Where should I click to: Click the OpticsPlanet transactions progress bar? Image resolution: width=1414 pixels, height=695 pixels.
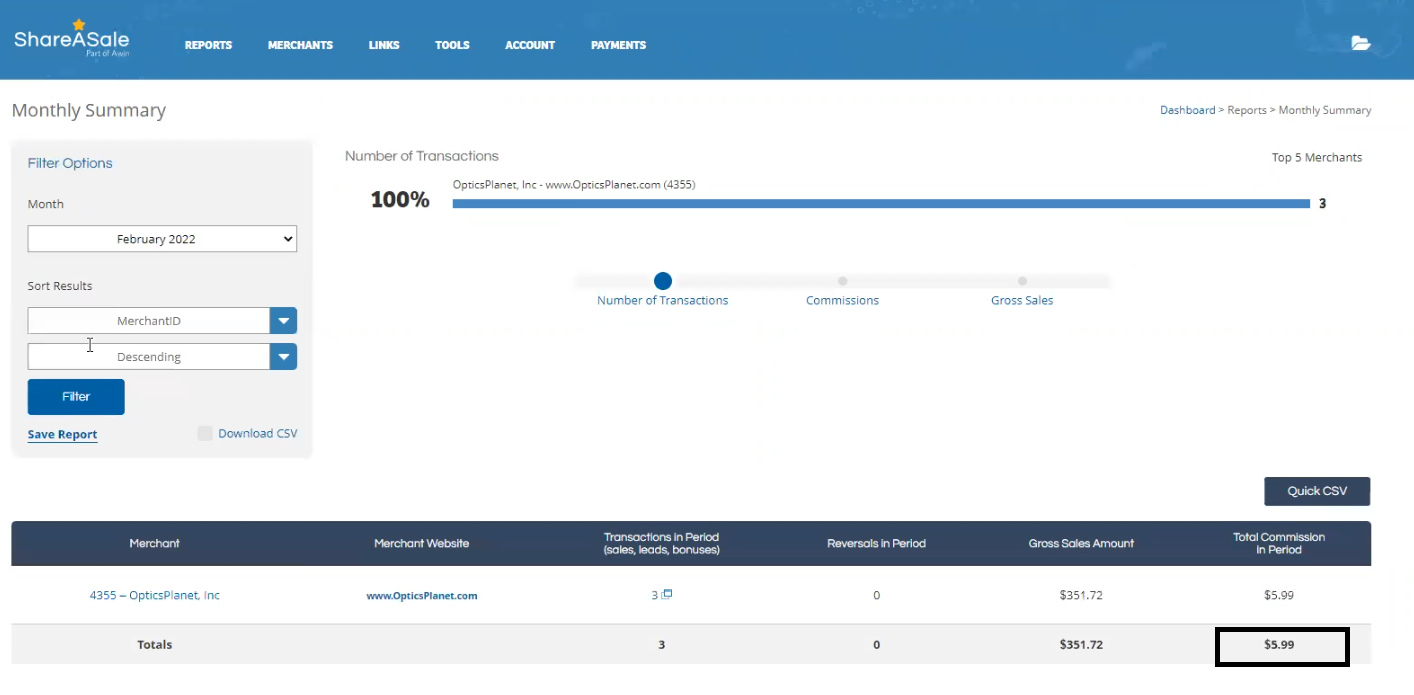[881, 203]
